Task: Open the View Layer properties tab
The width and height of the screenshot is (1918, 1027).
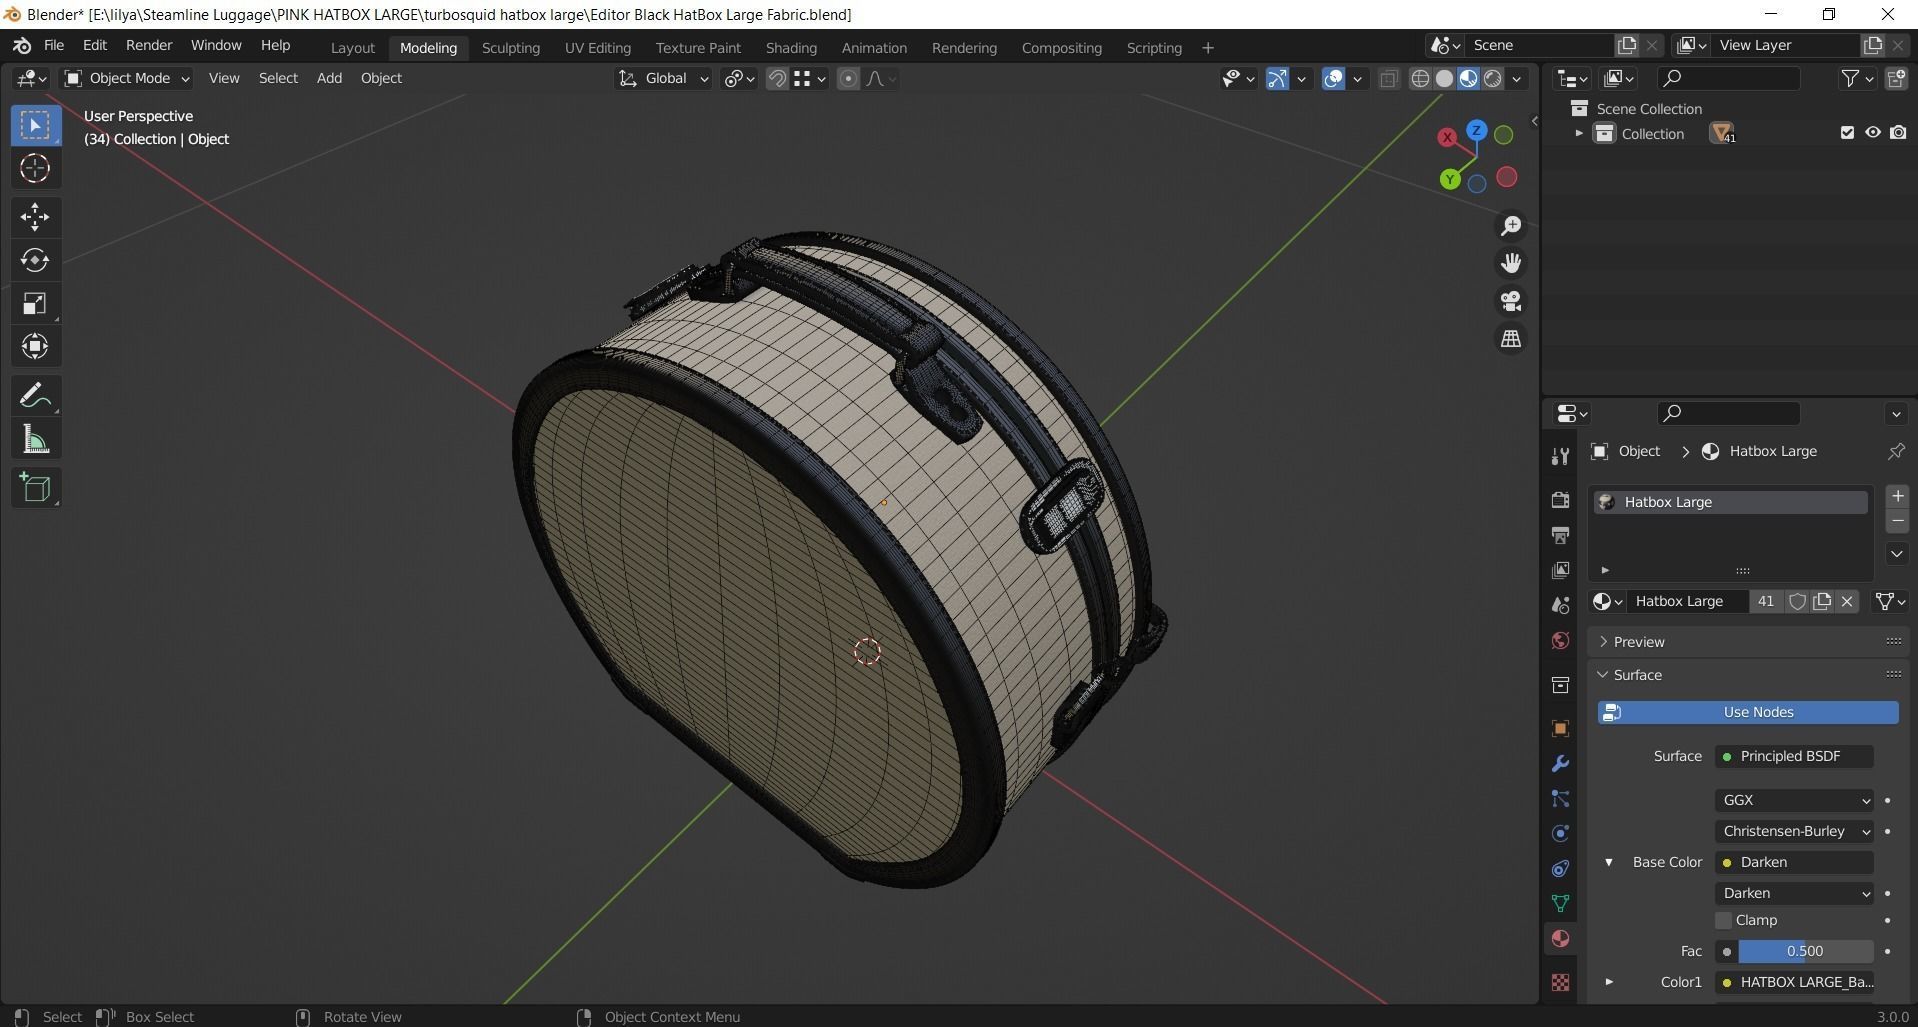Action: pyautogui.click(x=1560, y=570)
